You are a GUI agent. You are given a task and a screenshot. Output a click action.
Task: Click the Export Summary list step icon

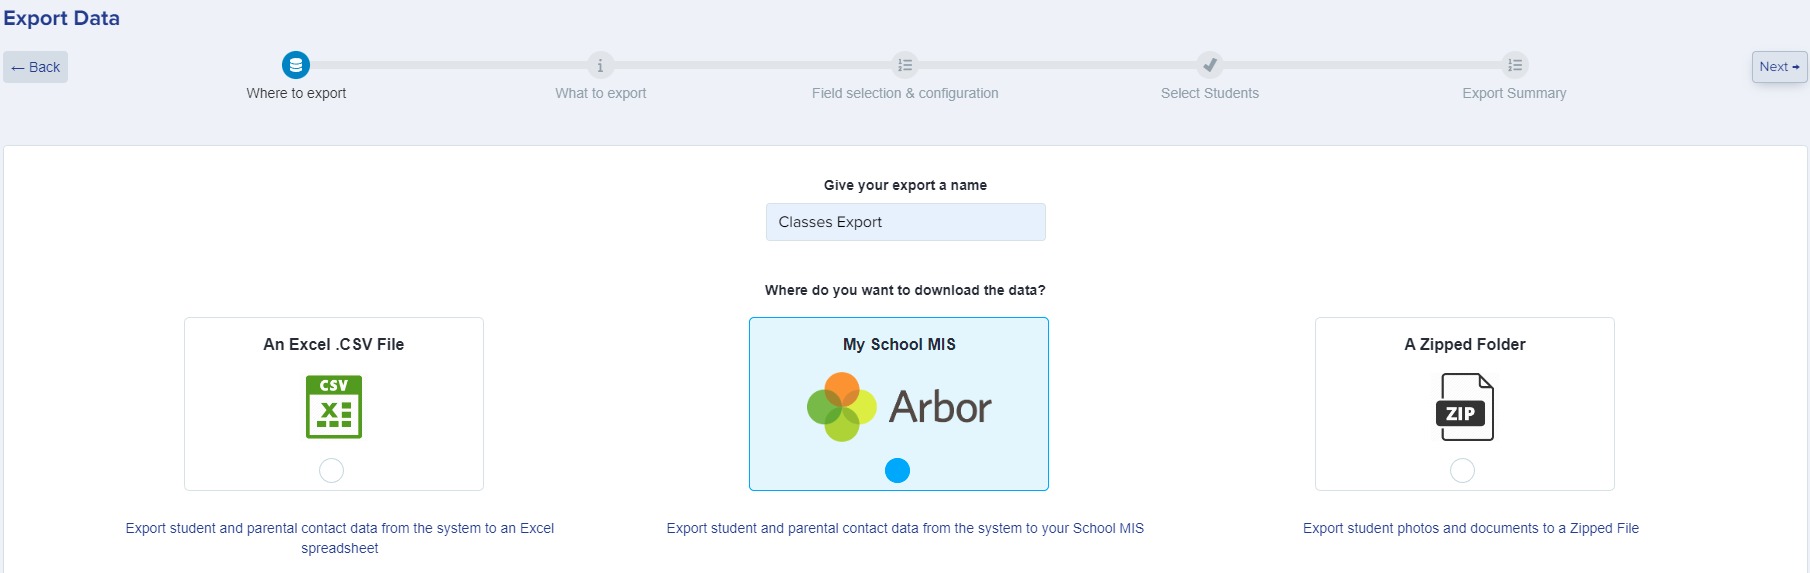[x=1515, y=65]
